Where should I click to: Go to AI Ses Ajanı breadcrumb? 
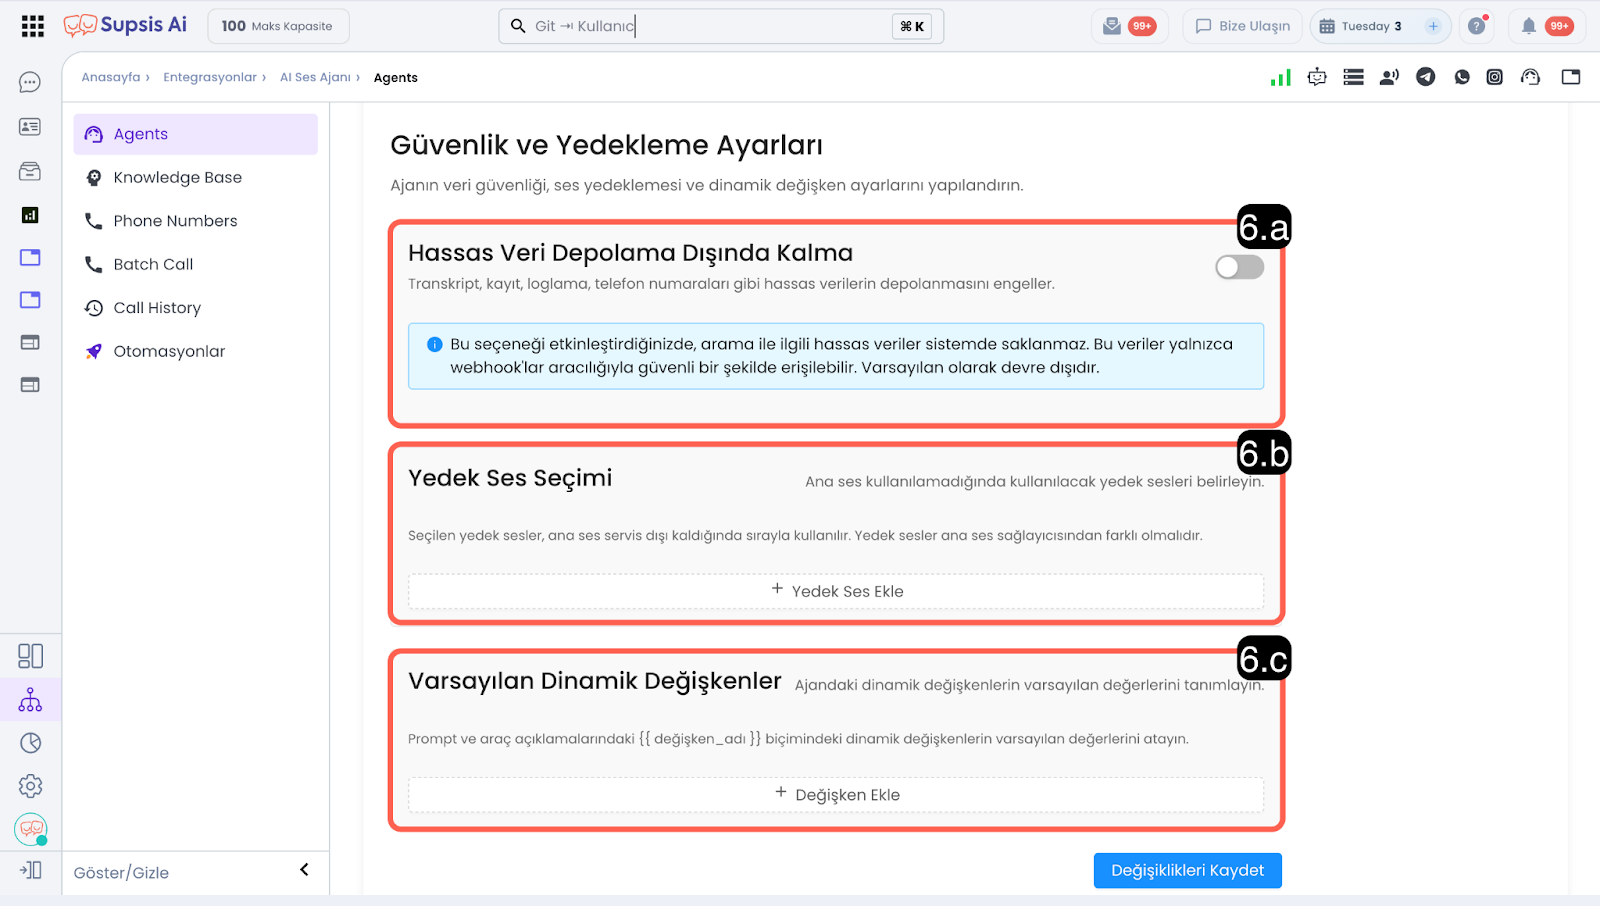(x=315, y=77)
